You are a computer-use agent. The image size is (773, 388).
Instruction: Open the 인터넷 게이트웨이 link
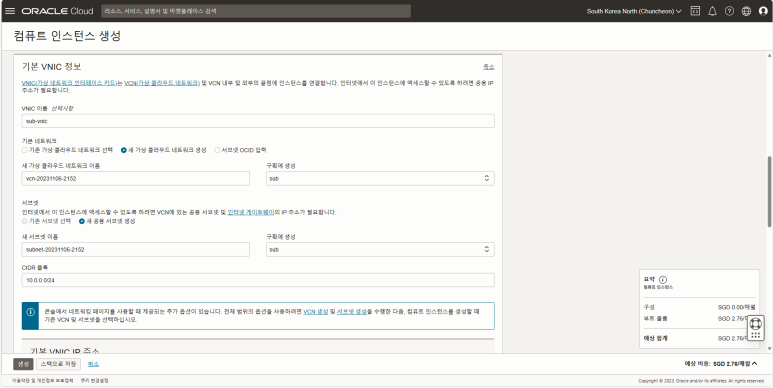250,212
